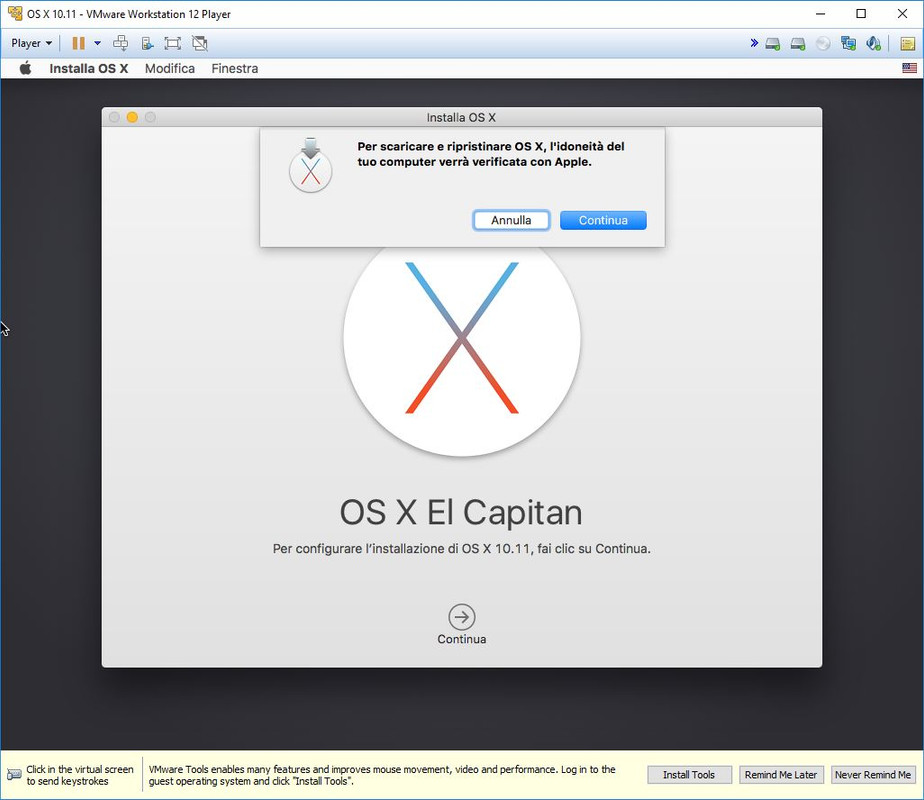The width and height of the screenshot is (924, 800).
Task: Open the Modifica menu
Action: coord(170,68)
